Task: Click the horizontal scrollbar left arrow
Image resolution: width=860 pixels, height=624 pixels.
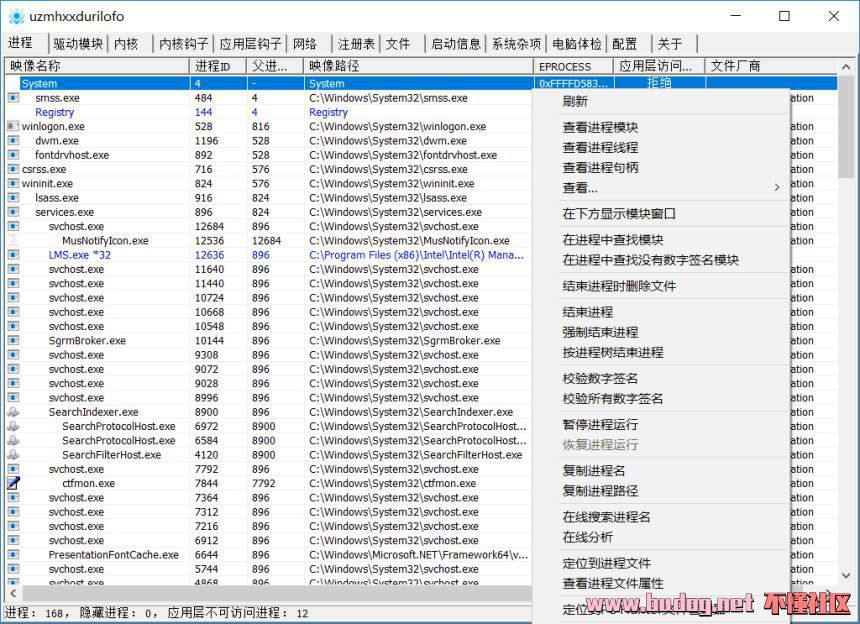Action: [x=12, y=594]
